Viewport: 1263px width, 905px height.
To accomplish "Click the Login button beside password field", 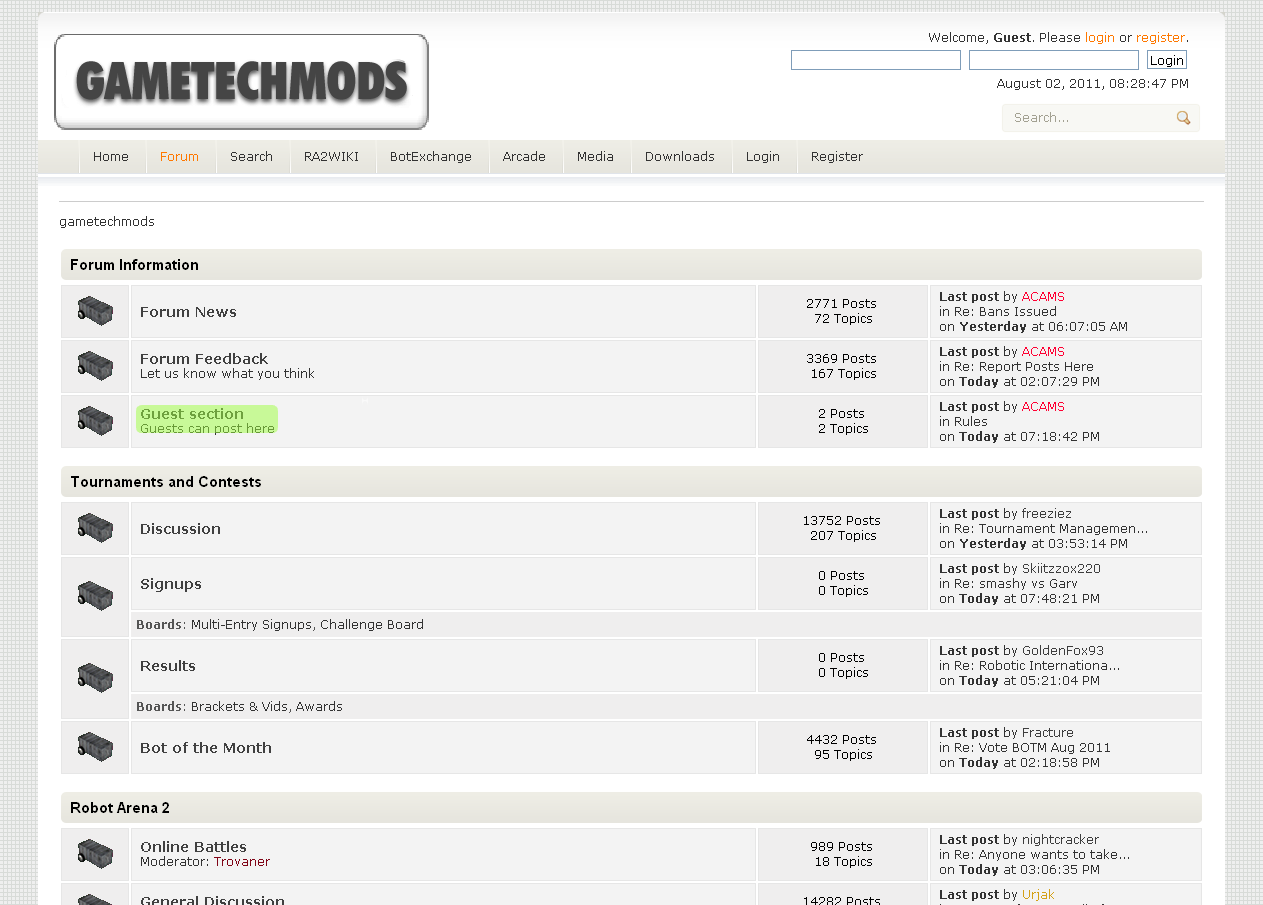I will click(1167, 60).
